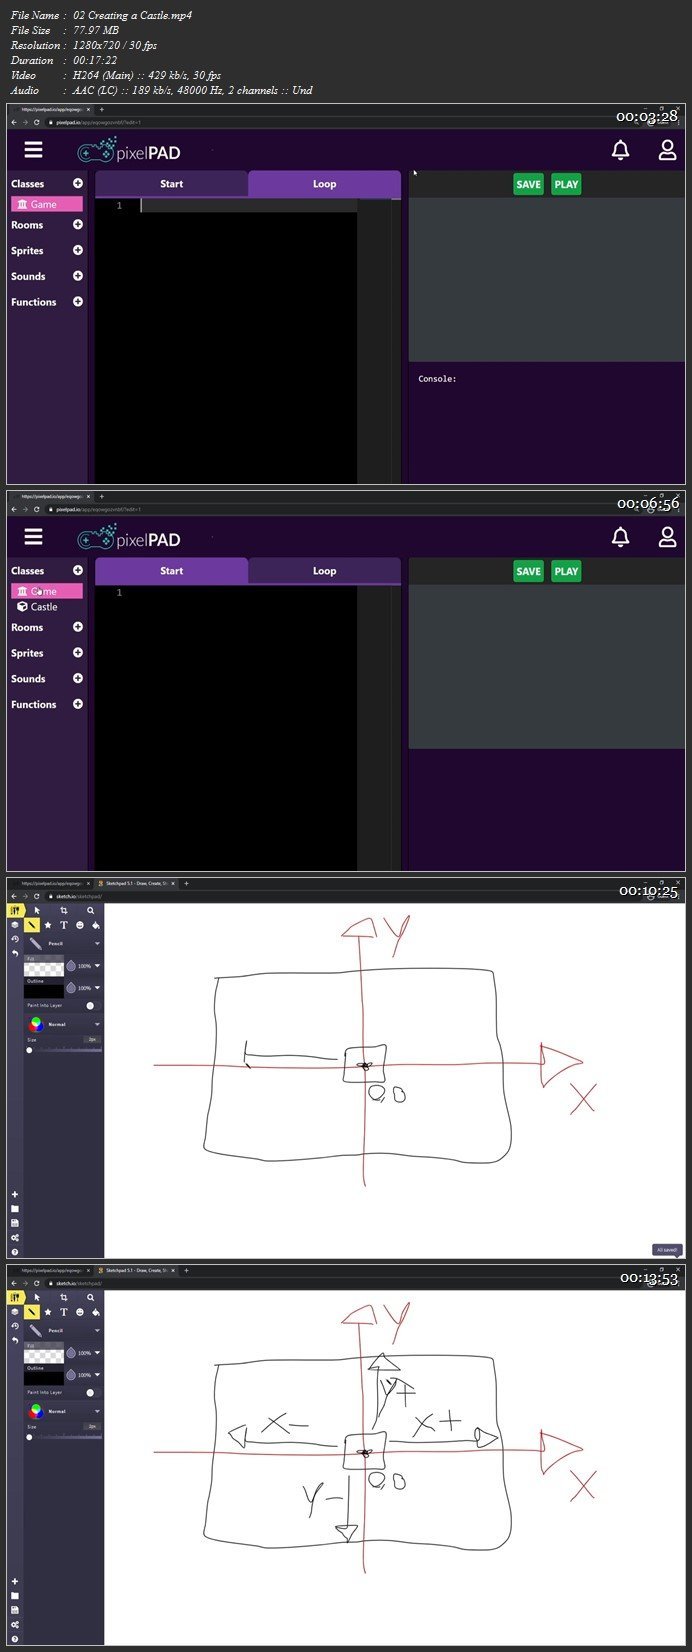The width and height of the screenshot is (692, 1652).
Task: Select the Loop tab in the 00:06:56 frame
Action: pos(324,571)
